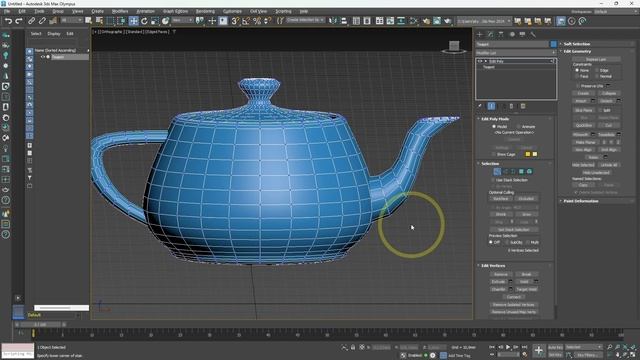
Task: Open the Create tab plus icon
Action: click(x=480, y=35)
